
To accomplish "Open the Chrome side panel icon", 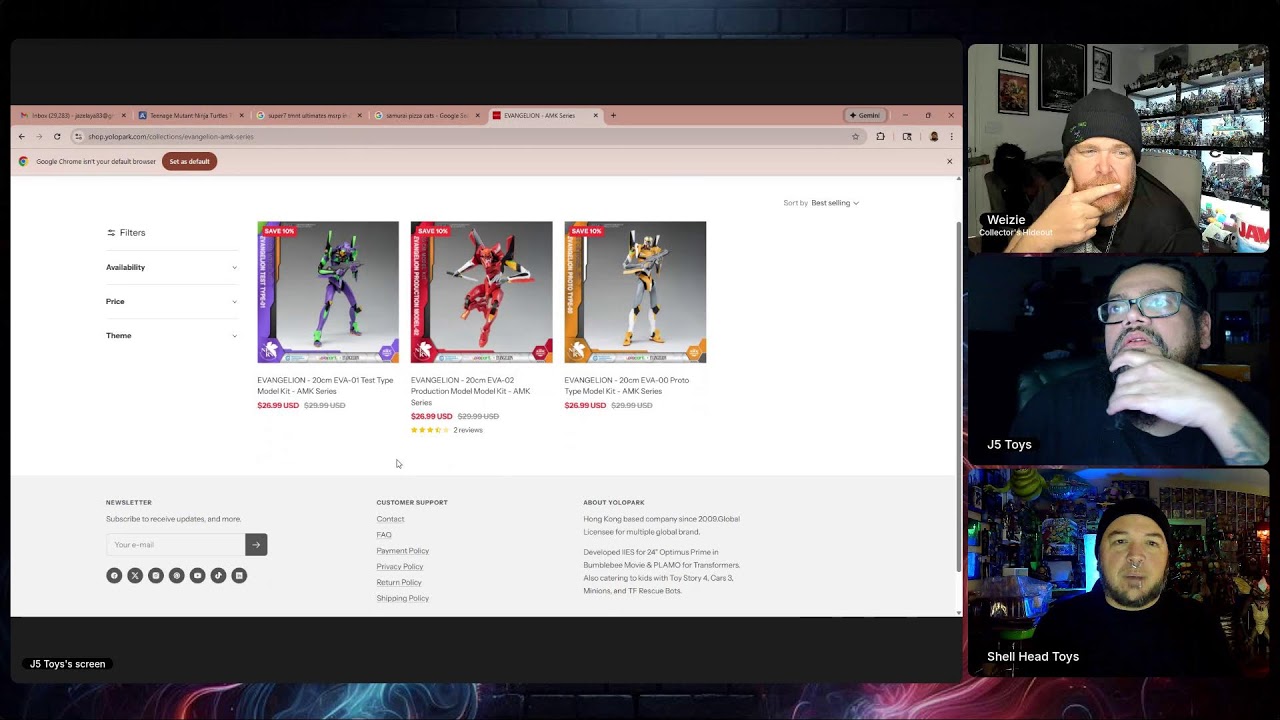I will pos(907,136).
